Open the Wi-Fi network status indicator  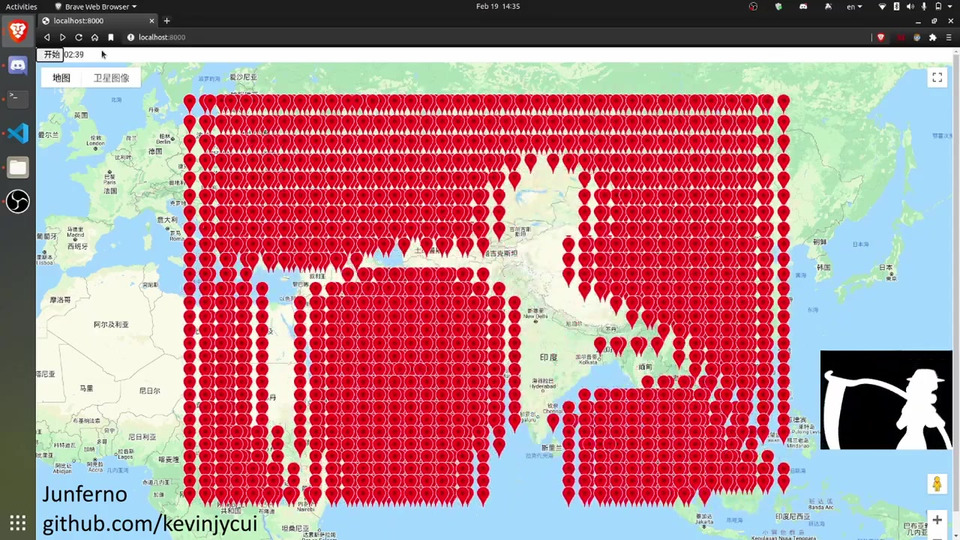[882, 6]
